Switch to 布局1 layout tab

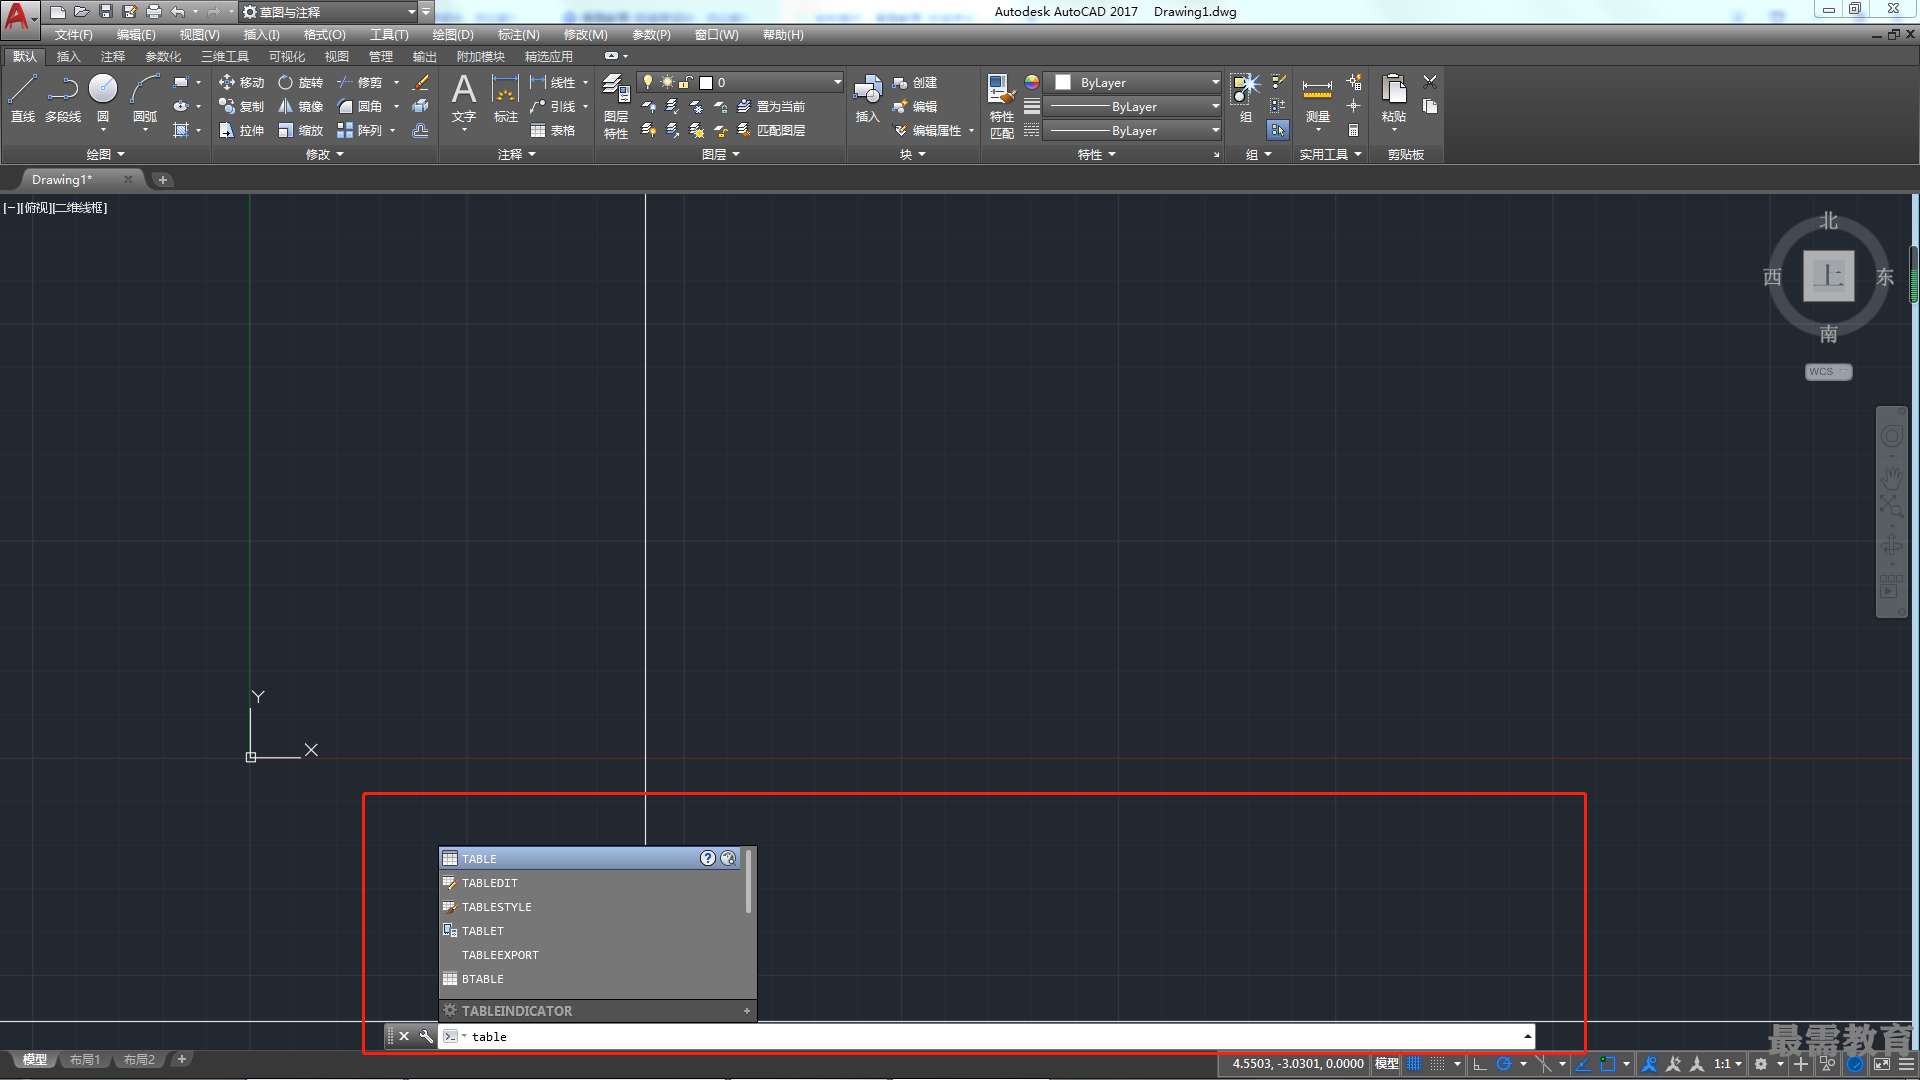tap(85, 1060)
